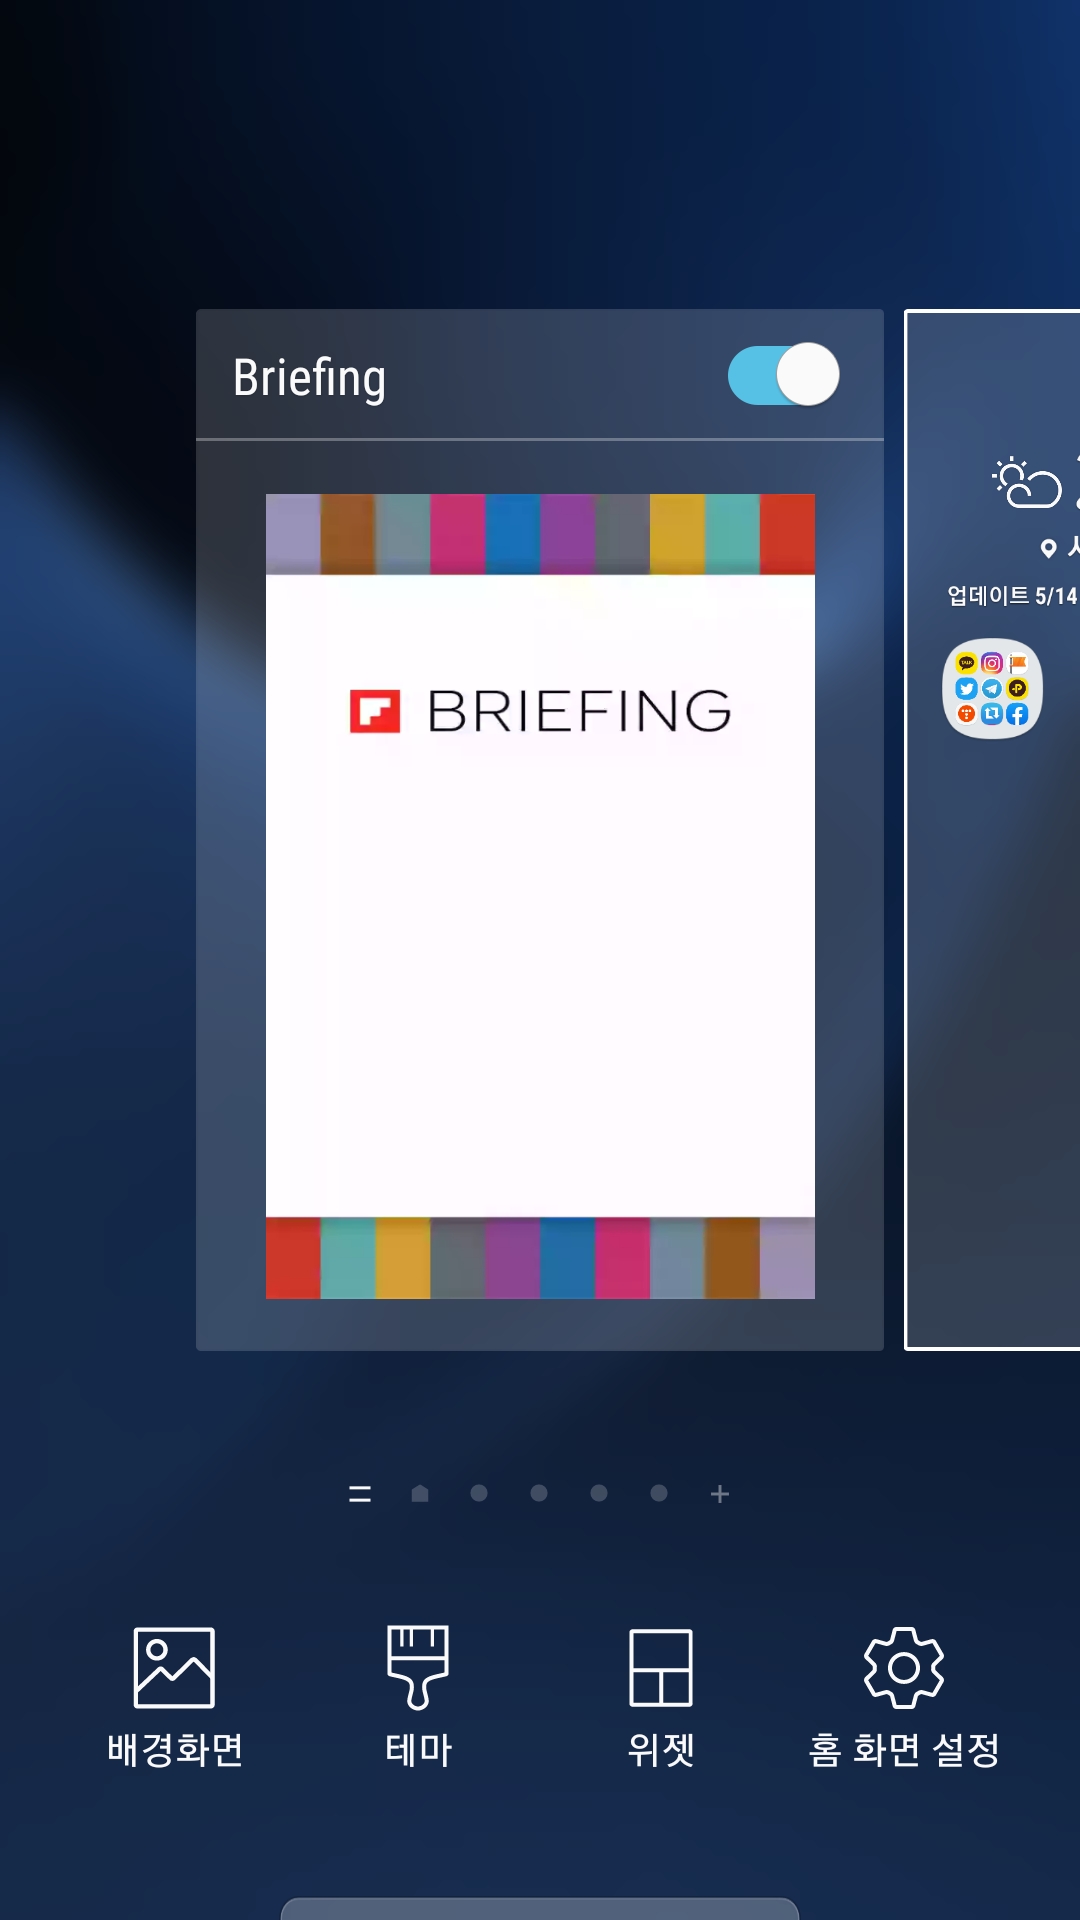Add a new page with plus indicator
Screen dimensions: 1080x1920
pyautogui.click(x=720, y=1494)
